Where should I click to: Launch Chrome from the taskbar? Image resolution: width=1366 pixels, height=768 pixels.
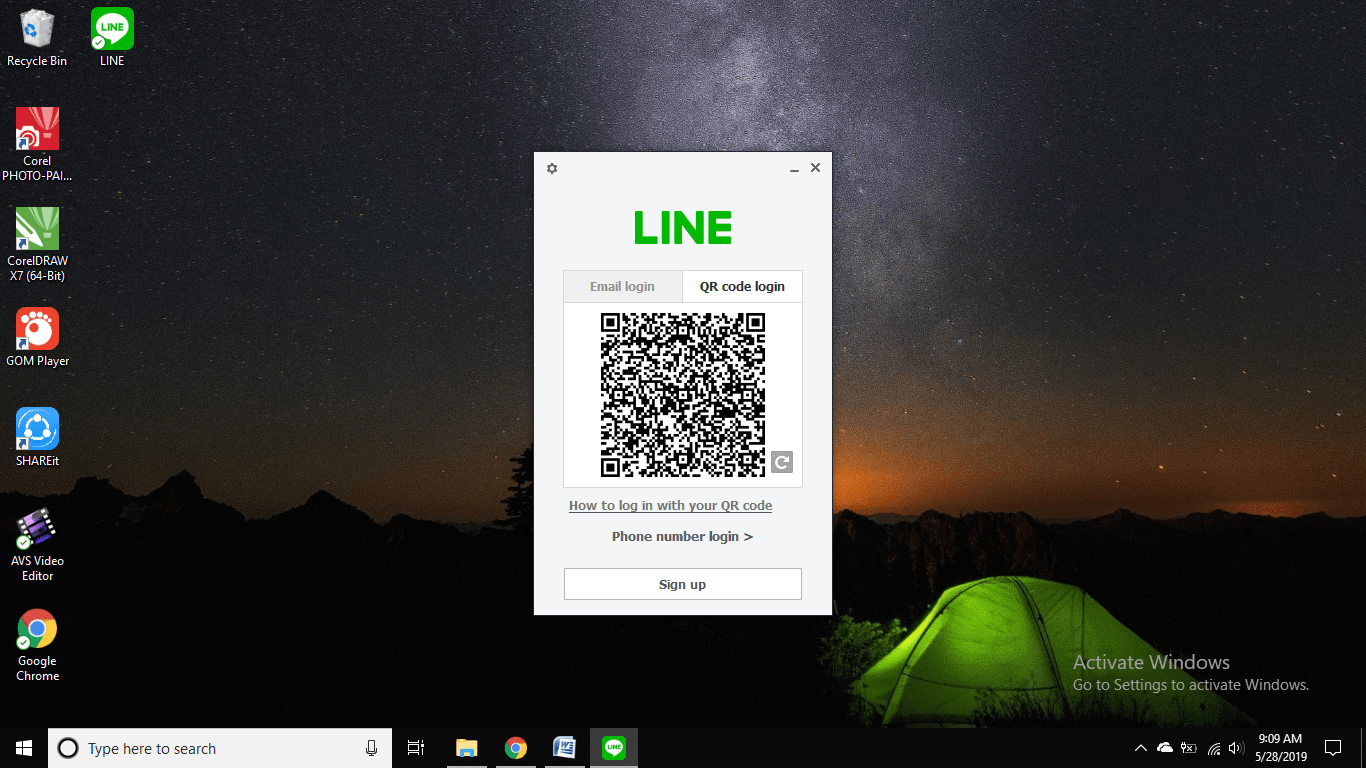[x=515, y=748]
